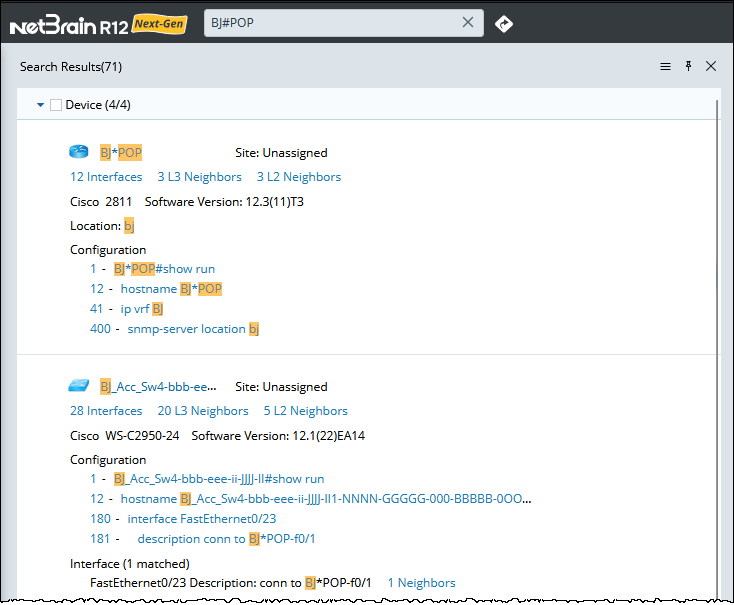Click Interface (1 matched) heading
The width and height of the screenshot is (734, 605).
(x=130, y=564)
